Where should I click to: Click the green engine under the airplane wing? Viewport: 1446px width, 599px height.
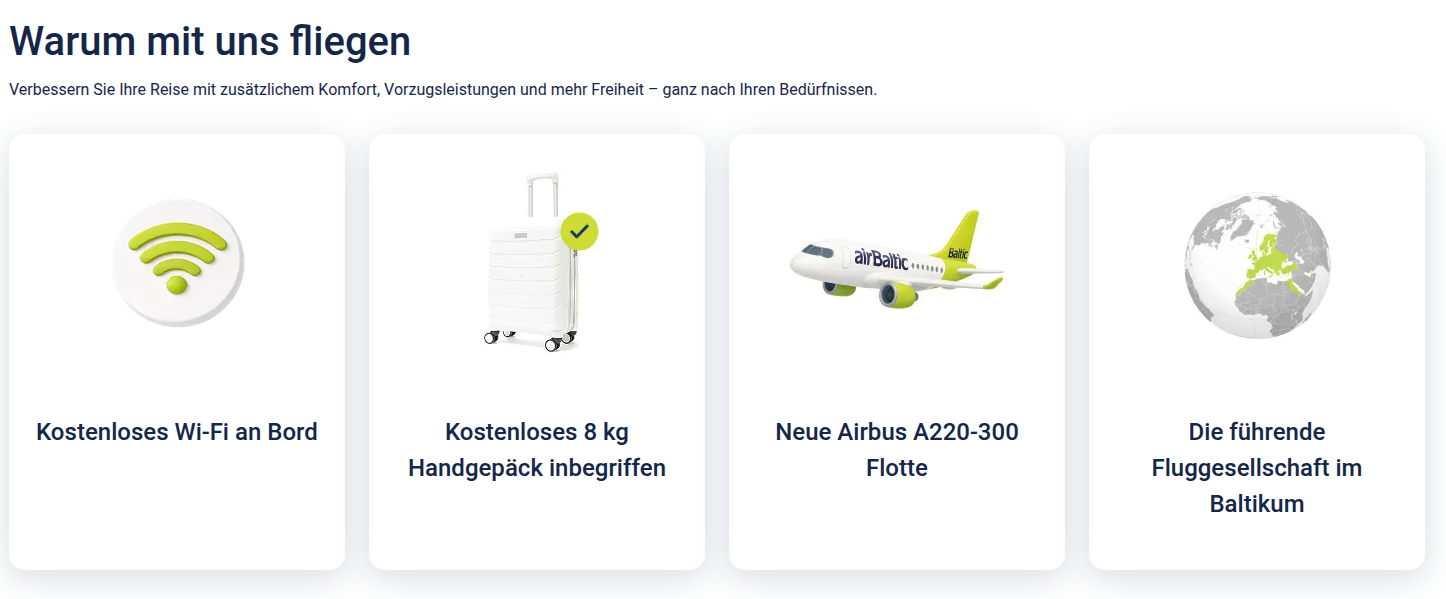point(898,295)
